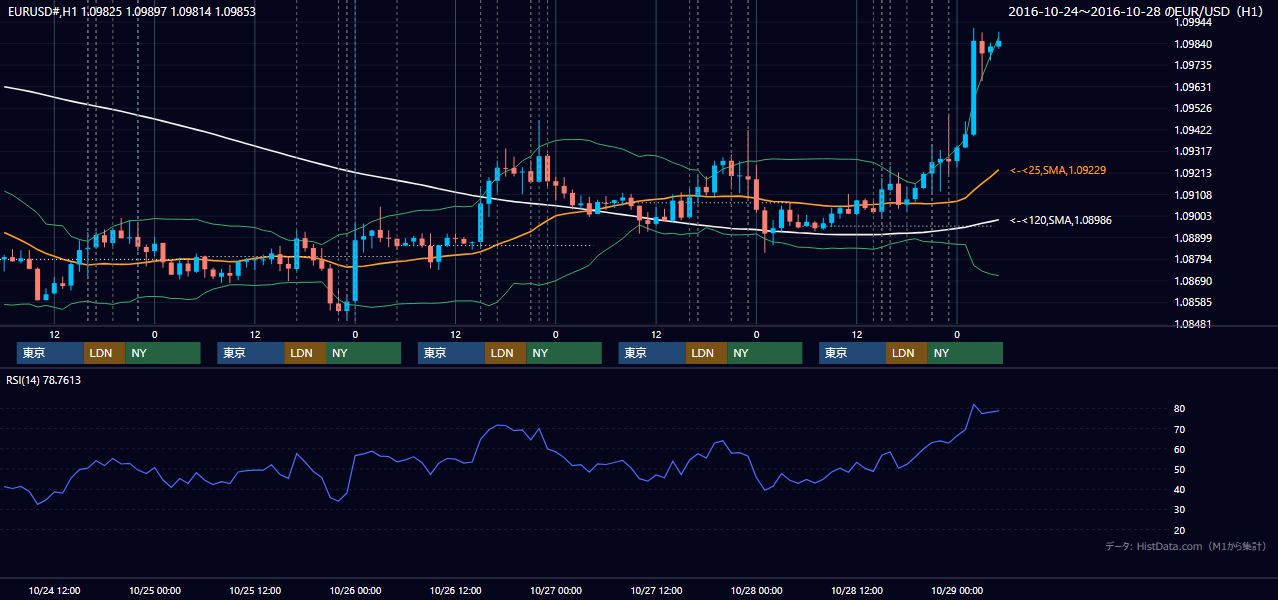The width and height of the screenshot is (1278, 600).
Task: Select the white 120 SMA 1.08986 label
Action: [x=1061, y=220]
